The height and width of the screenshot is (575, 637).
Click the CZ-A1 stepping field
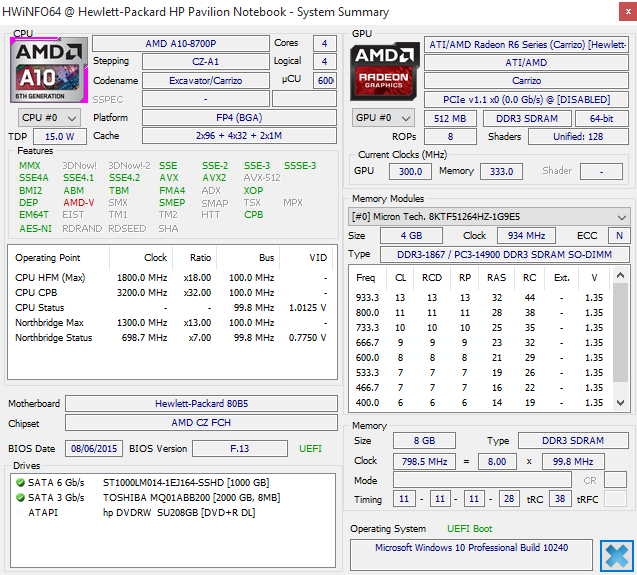206,62
